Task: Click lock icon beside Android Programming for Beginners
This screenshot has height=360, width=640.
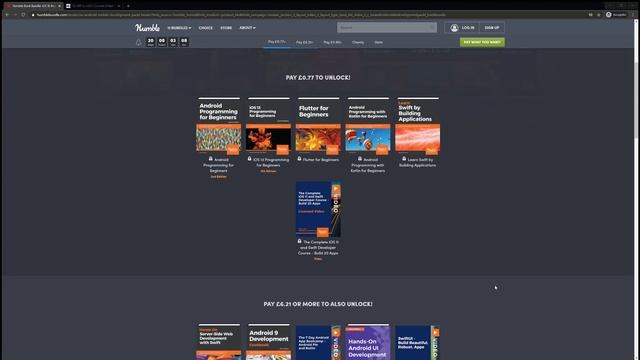Action: [x=211, y=159]
